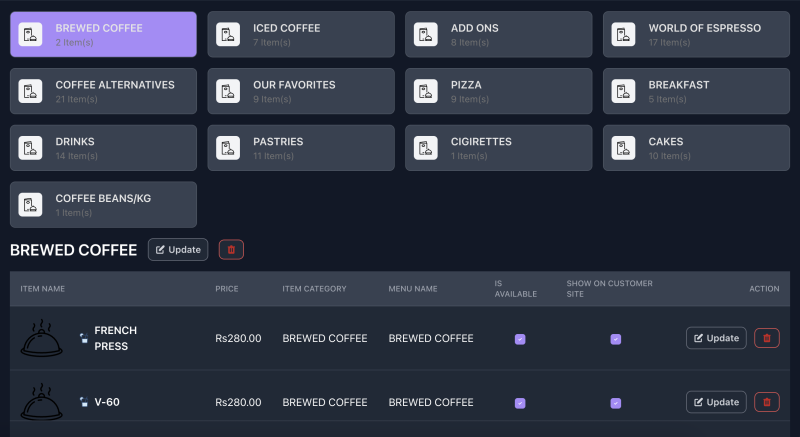Select the ICED COFFEE menu title
Image resolution: width=800 pixels, height=437 pixels.
pos(287,28)
